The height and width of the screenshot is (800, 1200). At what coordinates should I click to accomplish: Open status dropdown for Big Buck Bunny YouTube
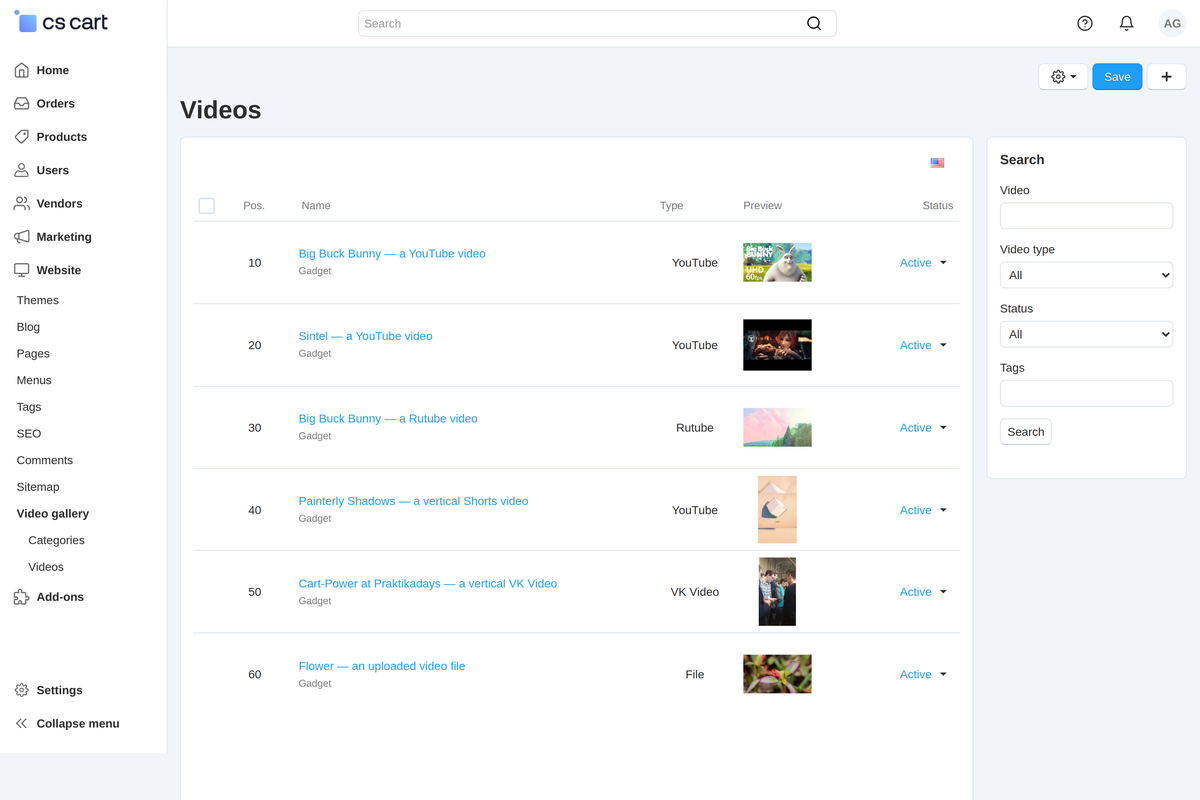point(923,263)
